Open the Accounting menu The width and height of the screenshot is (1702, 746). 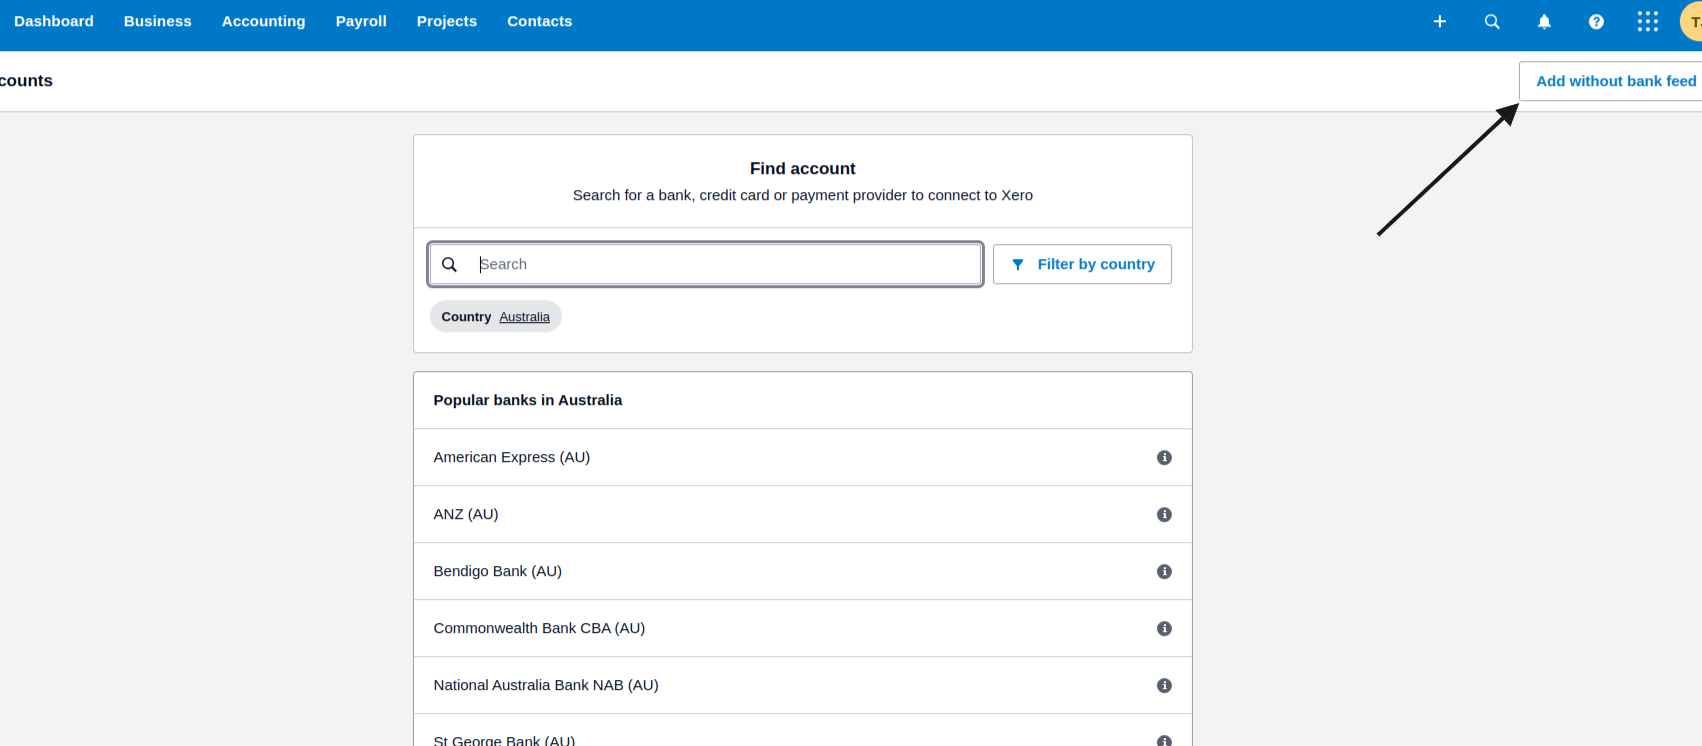pyautogui.click(x=264, y=21)
